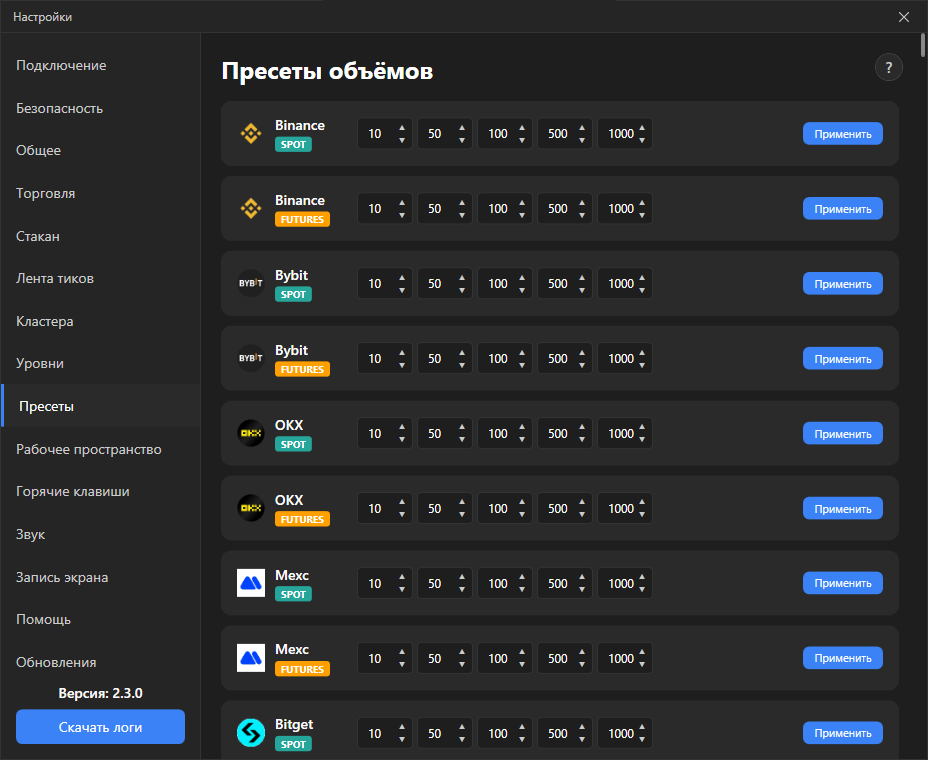Open the Стакан settings section
The image size is (928, 760).
pos(38,236)
